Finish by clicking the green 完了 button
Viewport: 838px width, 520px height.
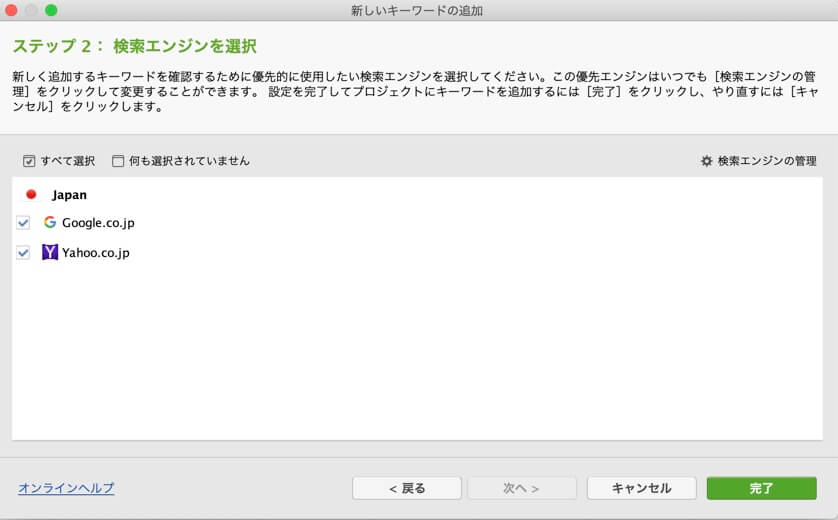point(761,488)
